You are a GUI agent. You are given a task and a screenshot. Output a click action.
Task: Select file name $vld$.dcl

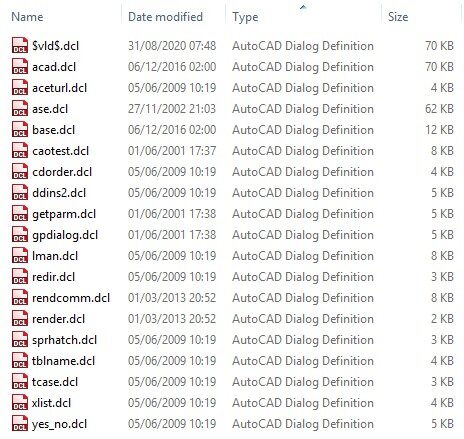point(55,46)
